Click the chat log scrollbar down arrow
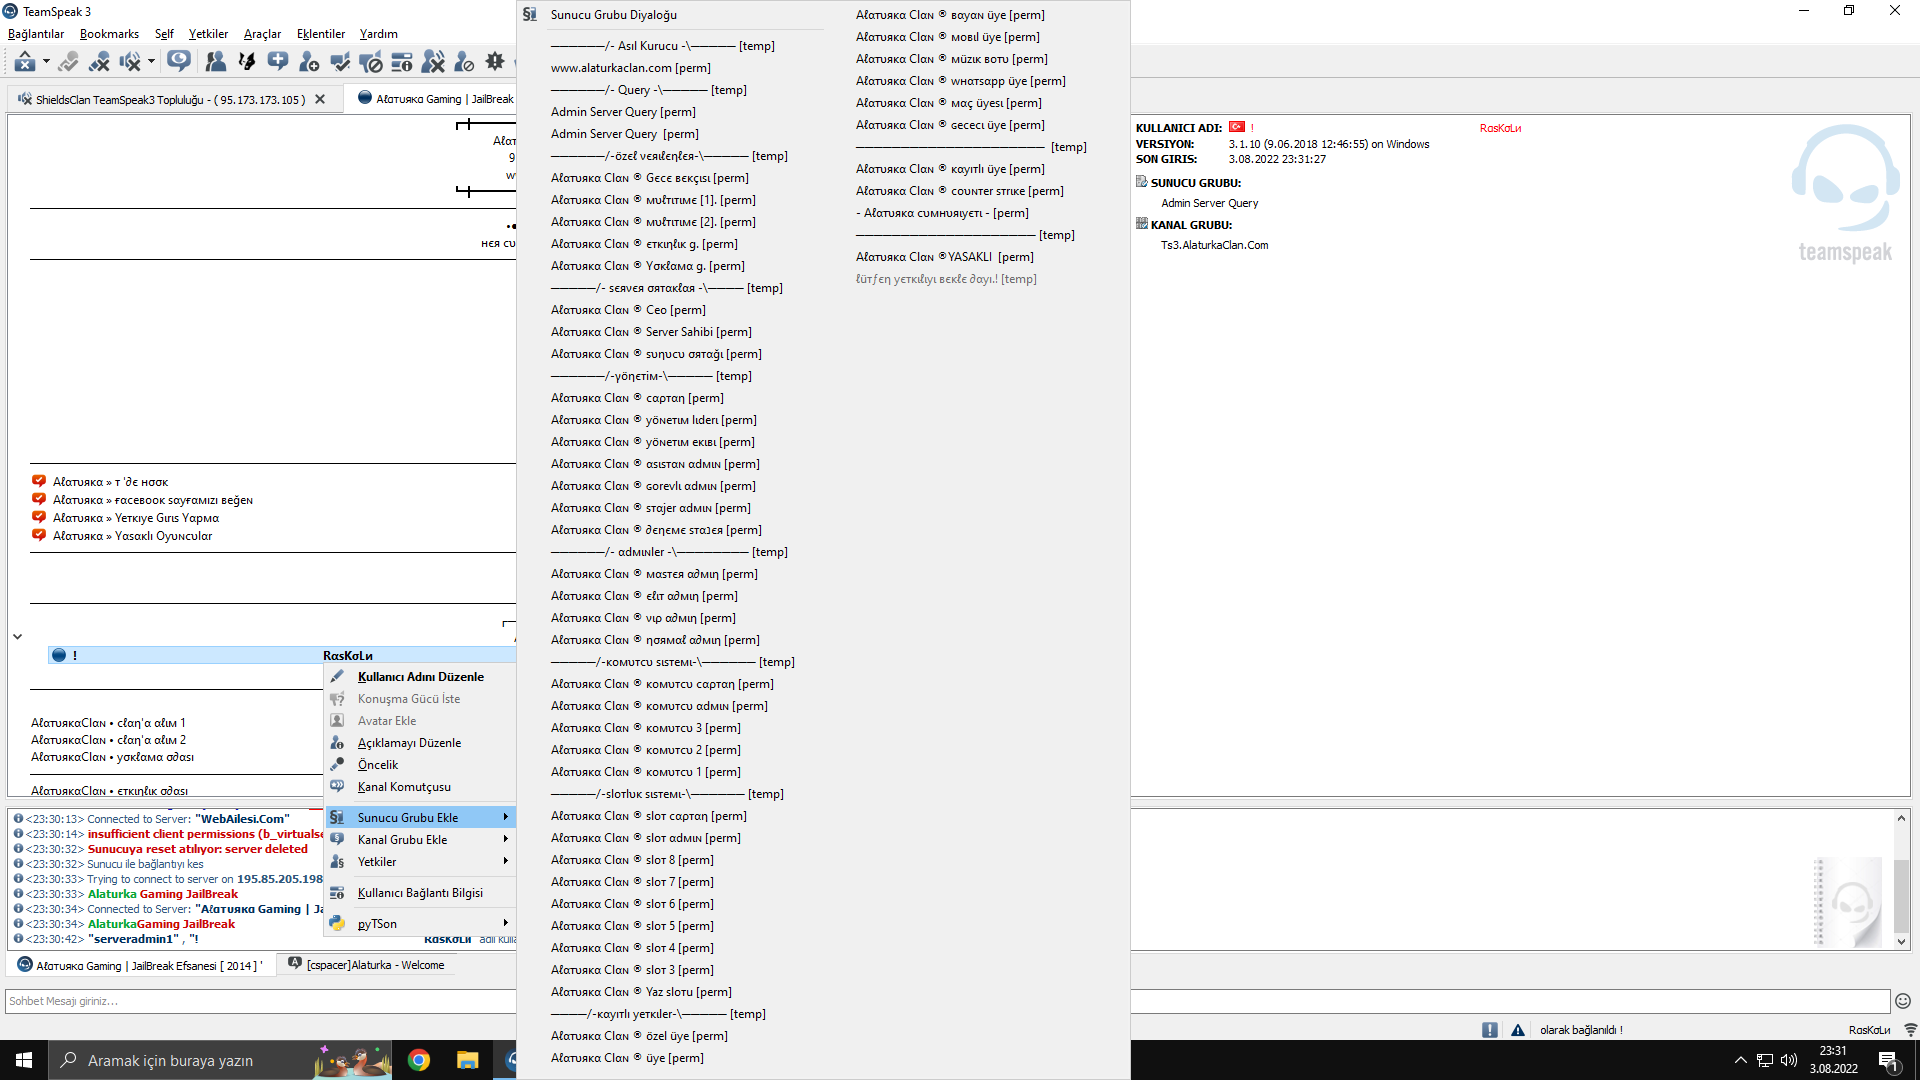The image size is (1920, 1080). [x=1901, y=942]
